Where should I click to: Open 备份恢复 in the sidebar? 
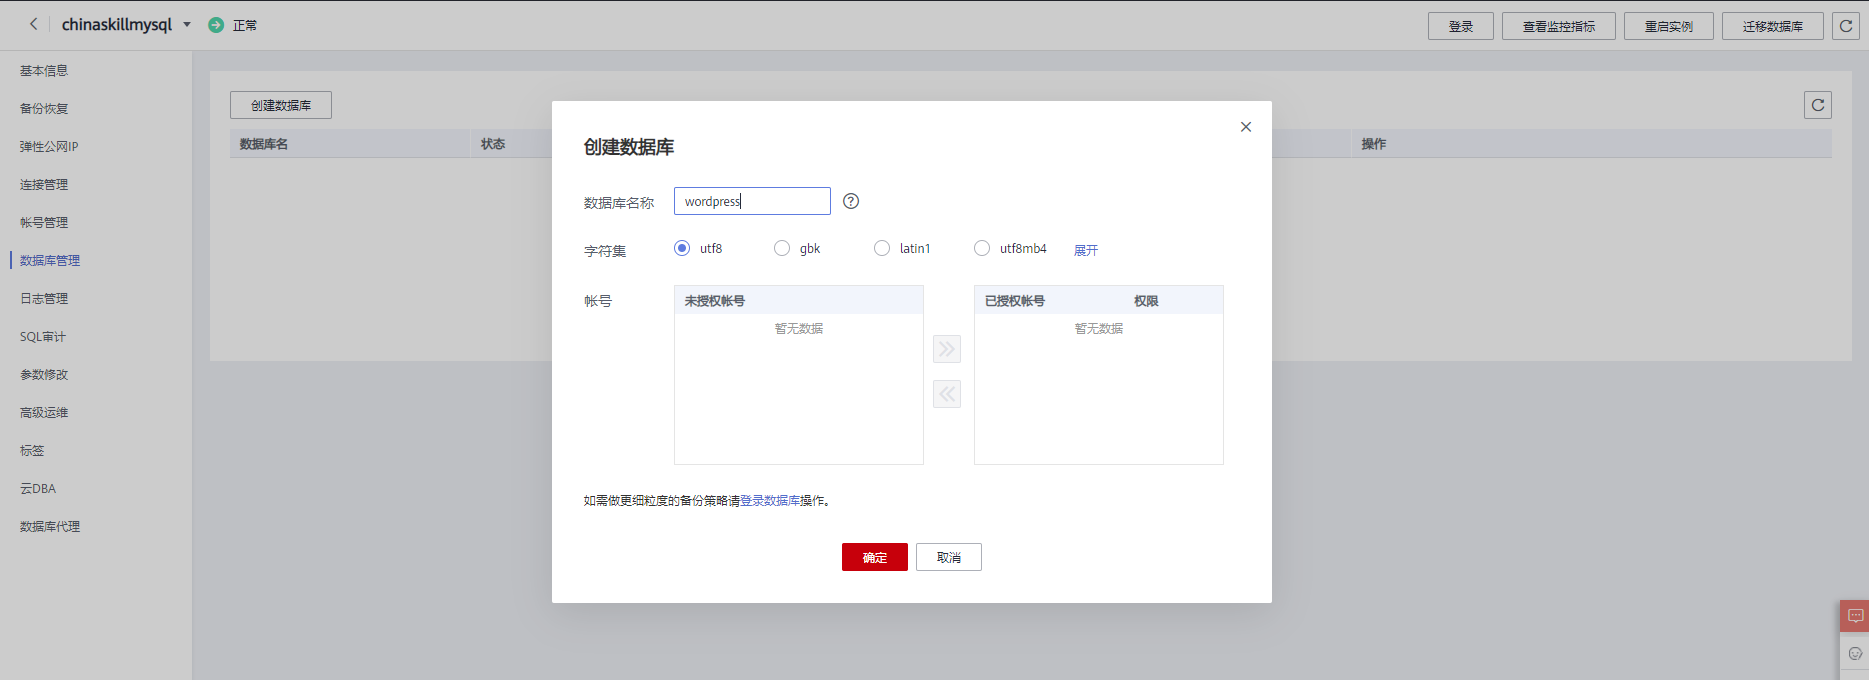(44, 109)
